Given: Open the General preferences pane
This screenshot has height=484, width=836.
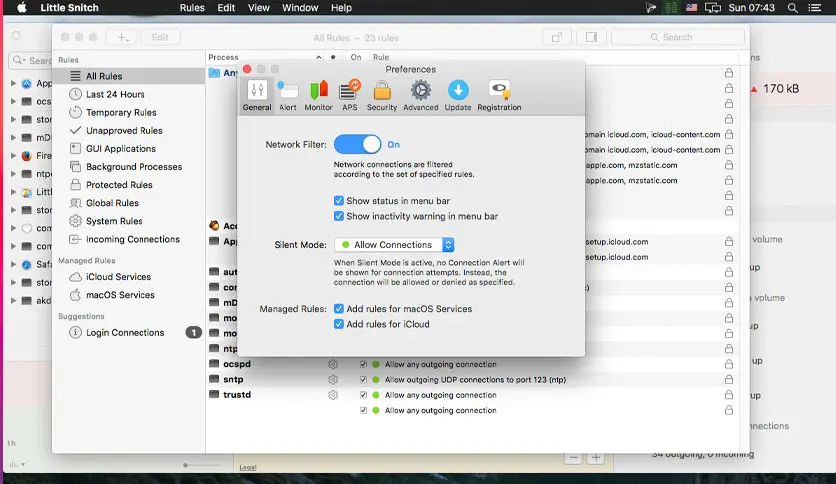Looking at the screenshot, I should tap(257, 96).
